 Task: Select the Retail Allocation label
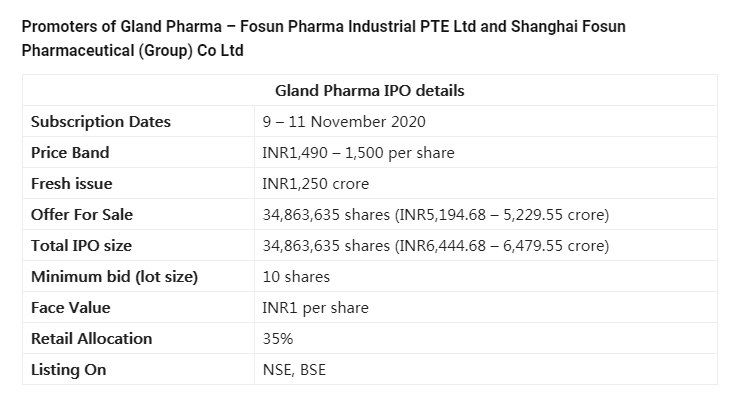[x=91, y=338]
